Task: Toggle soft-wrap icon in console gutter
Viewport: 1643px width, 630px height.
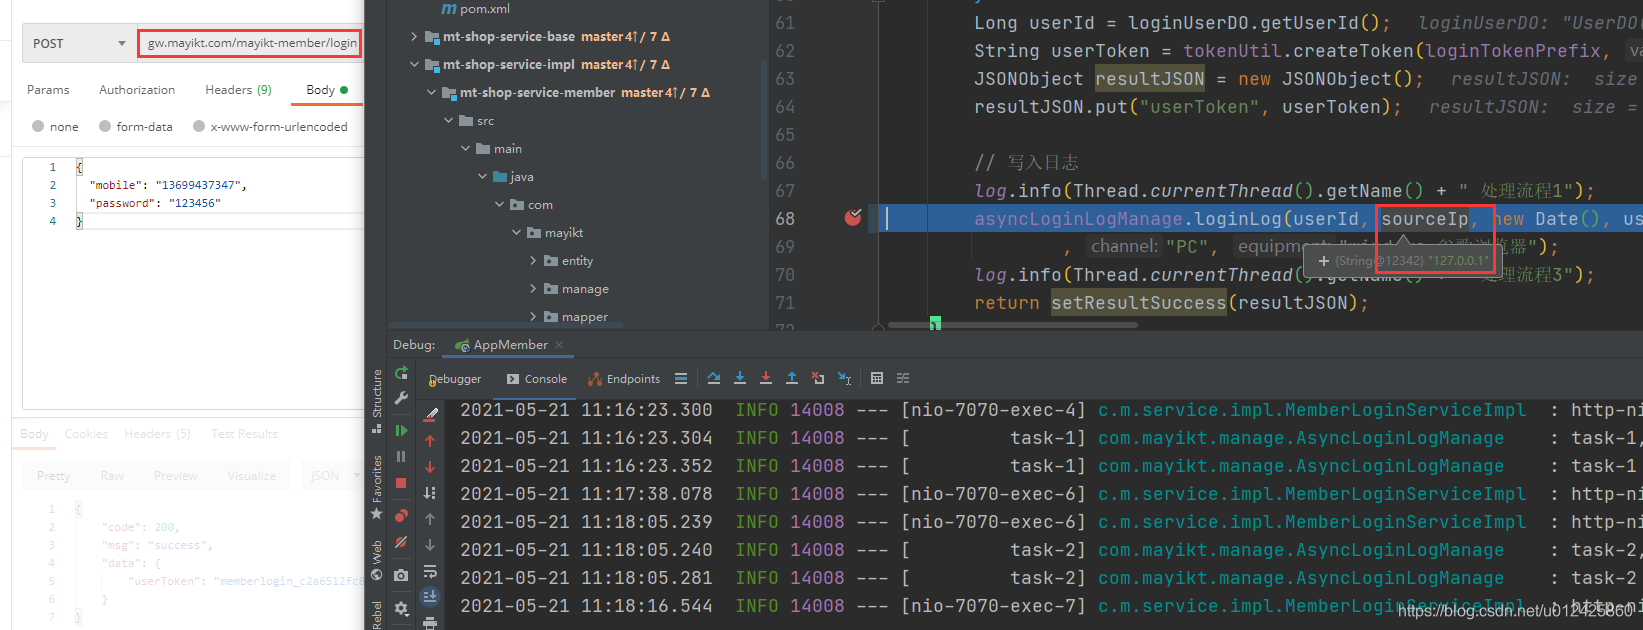Action: click(x=430, y=571)
